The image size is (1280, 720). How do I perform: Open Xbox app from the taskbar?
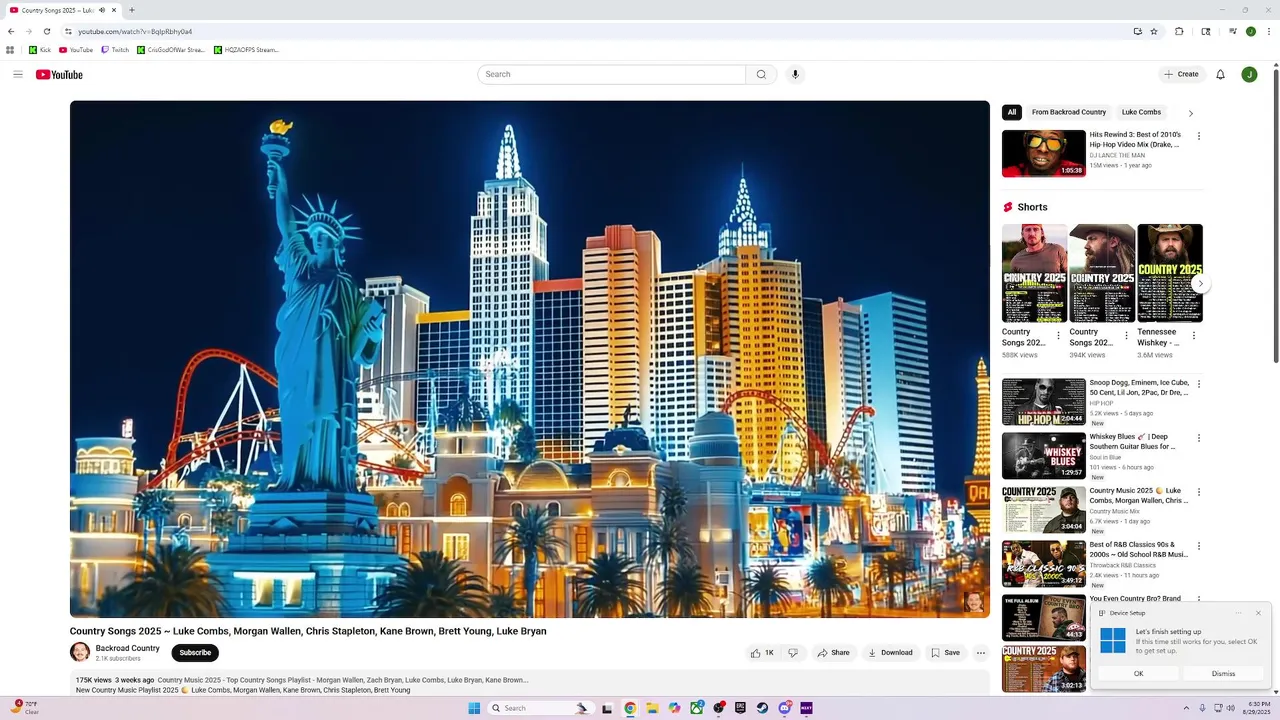pos(697,708)
